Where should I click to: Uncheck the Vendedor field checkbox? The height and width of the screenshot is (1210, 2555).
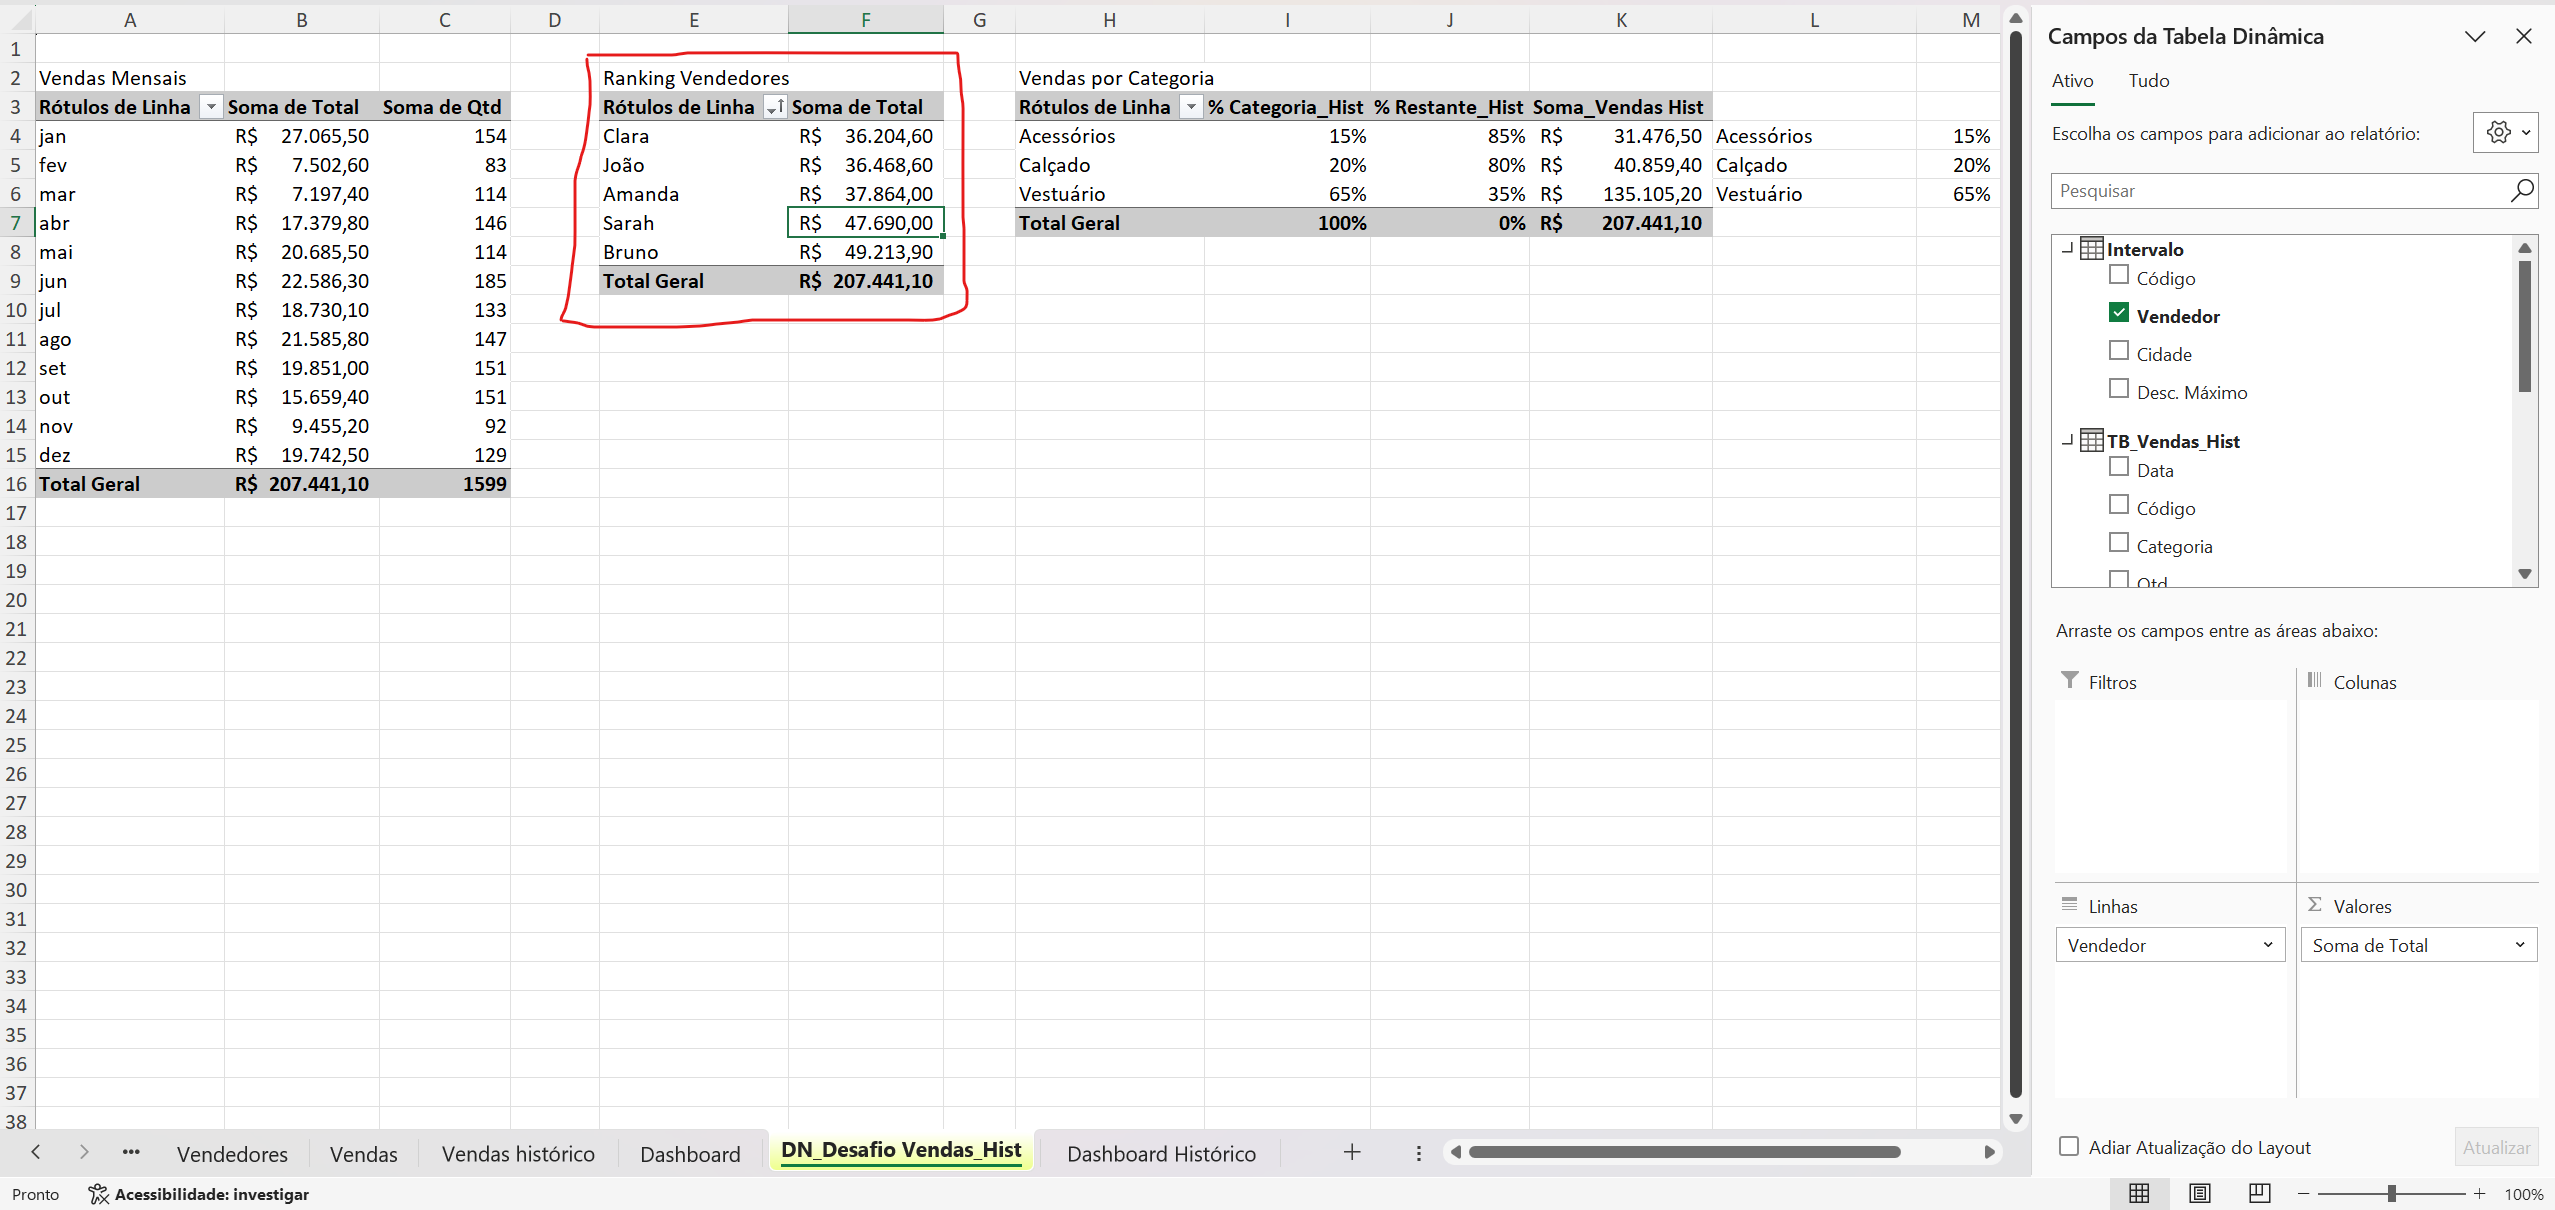pyautogui.click(x=2118, y=313)
